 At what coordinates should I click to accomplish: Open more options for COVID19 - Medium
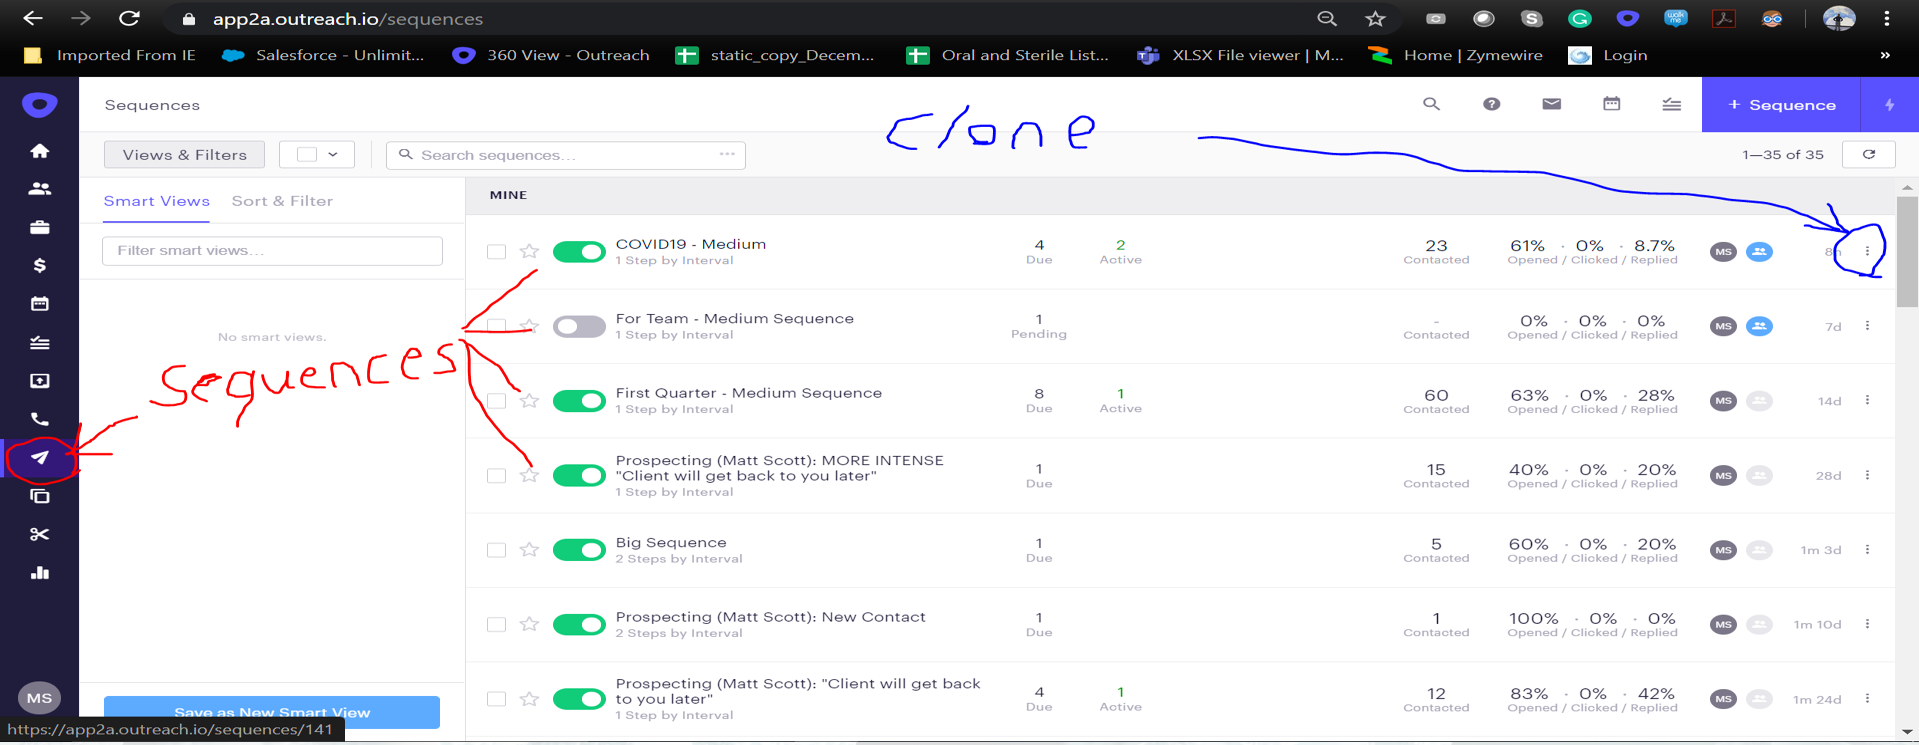pos(1867,251)
